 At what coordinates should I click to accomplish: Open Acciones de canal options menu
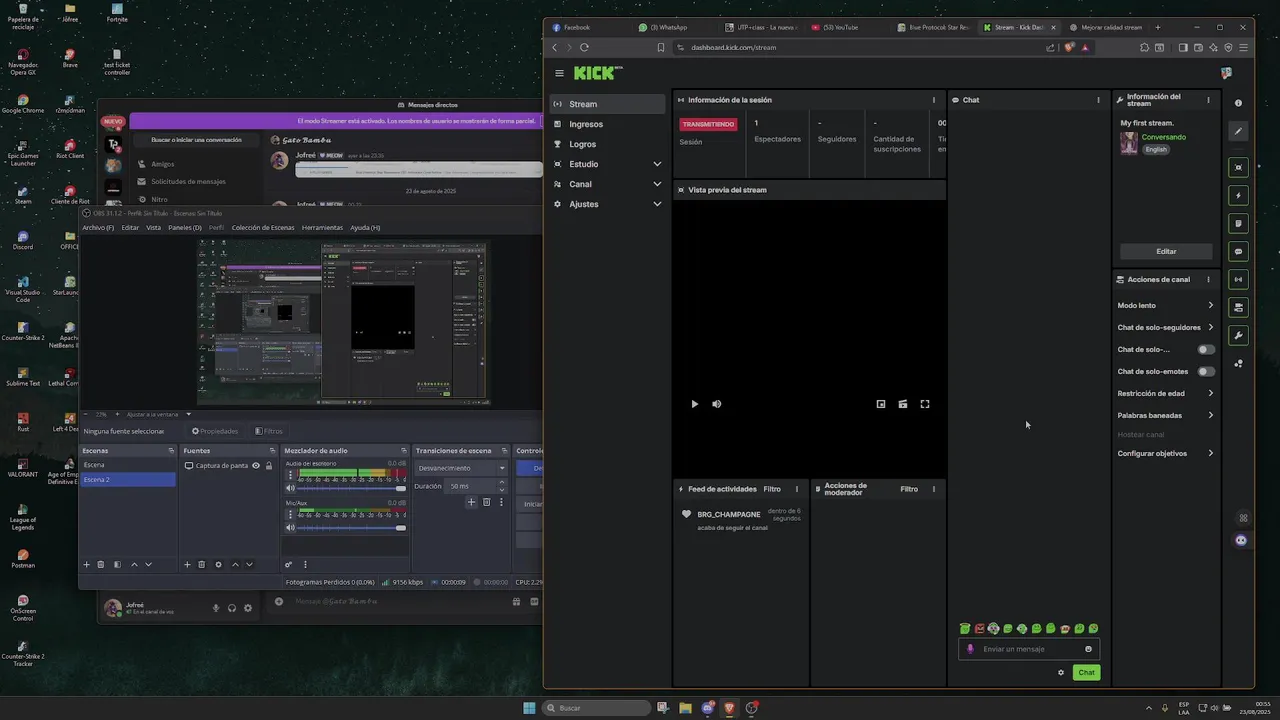point(1208,280)
